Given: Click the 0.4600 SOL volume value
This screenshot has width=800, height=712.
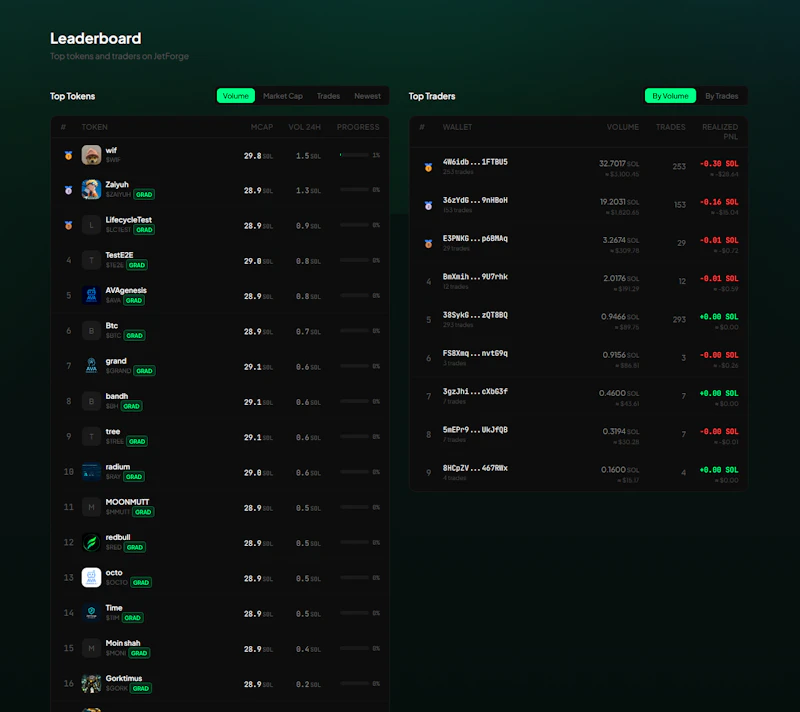Looking at the screenshot, I should point(619,393).
